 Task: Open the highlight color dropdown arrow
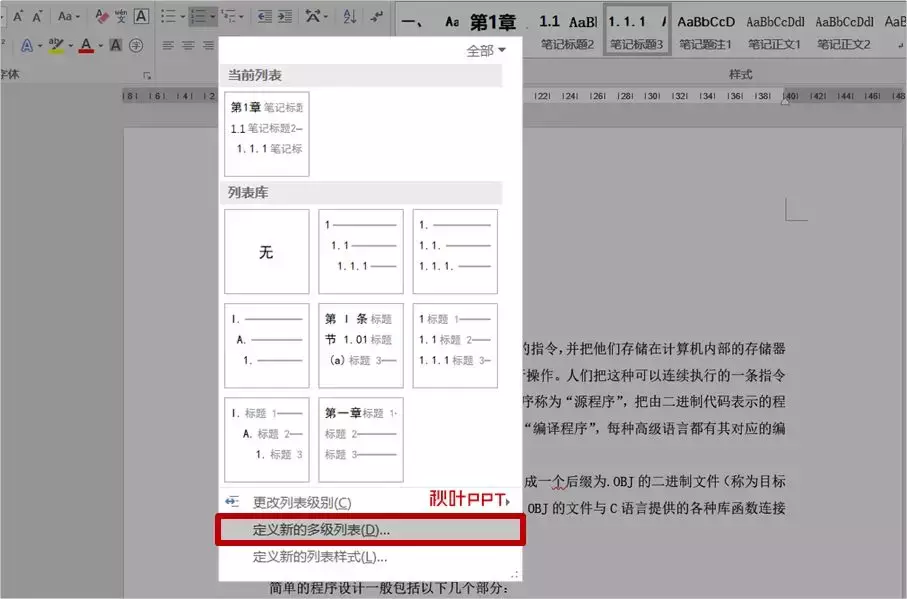(71, 46)
